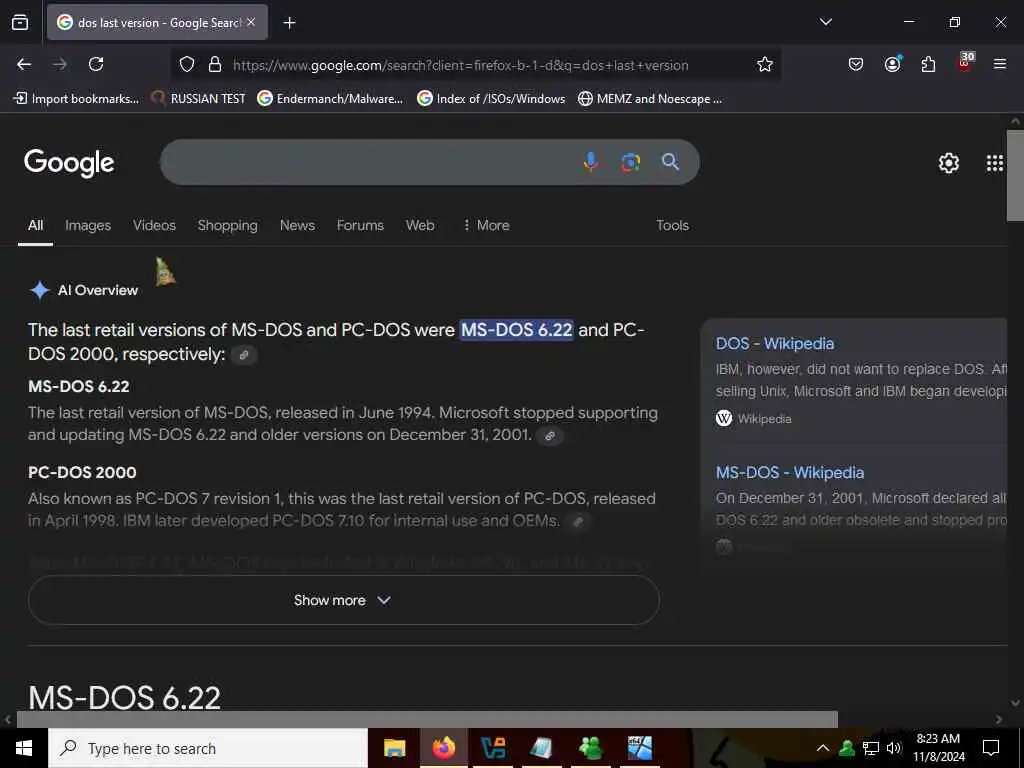The width and height of the screenshot is (1024, 768).
Task: Show hidden system tray icons chevron
Action: [823, 748]
